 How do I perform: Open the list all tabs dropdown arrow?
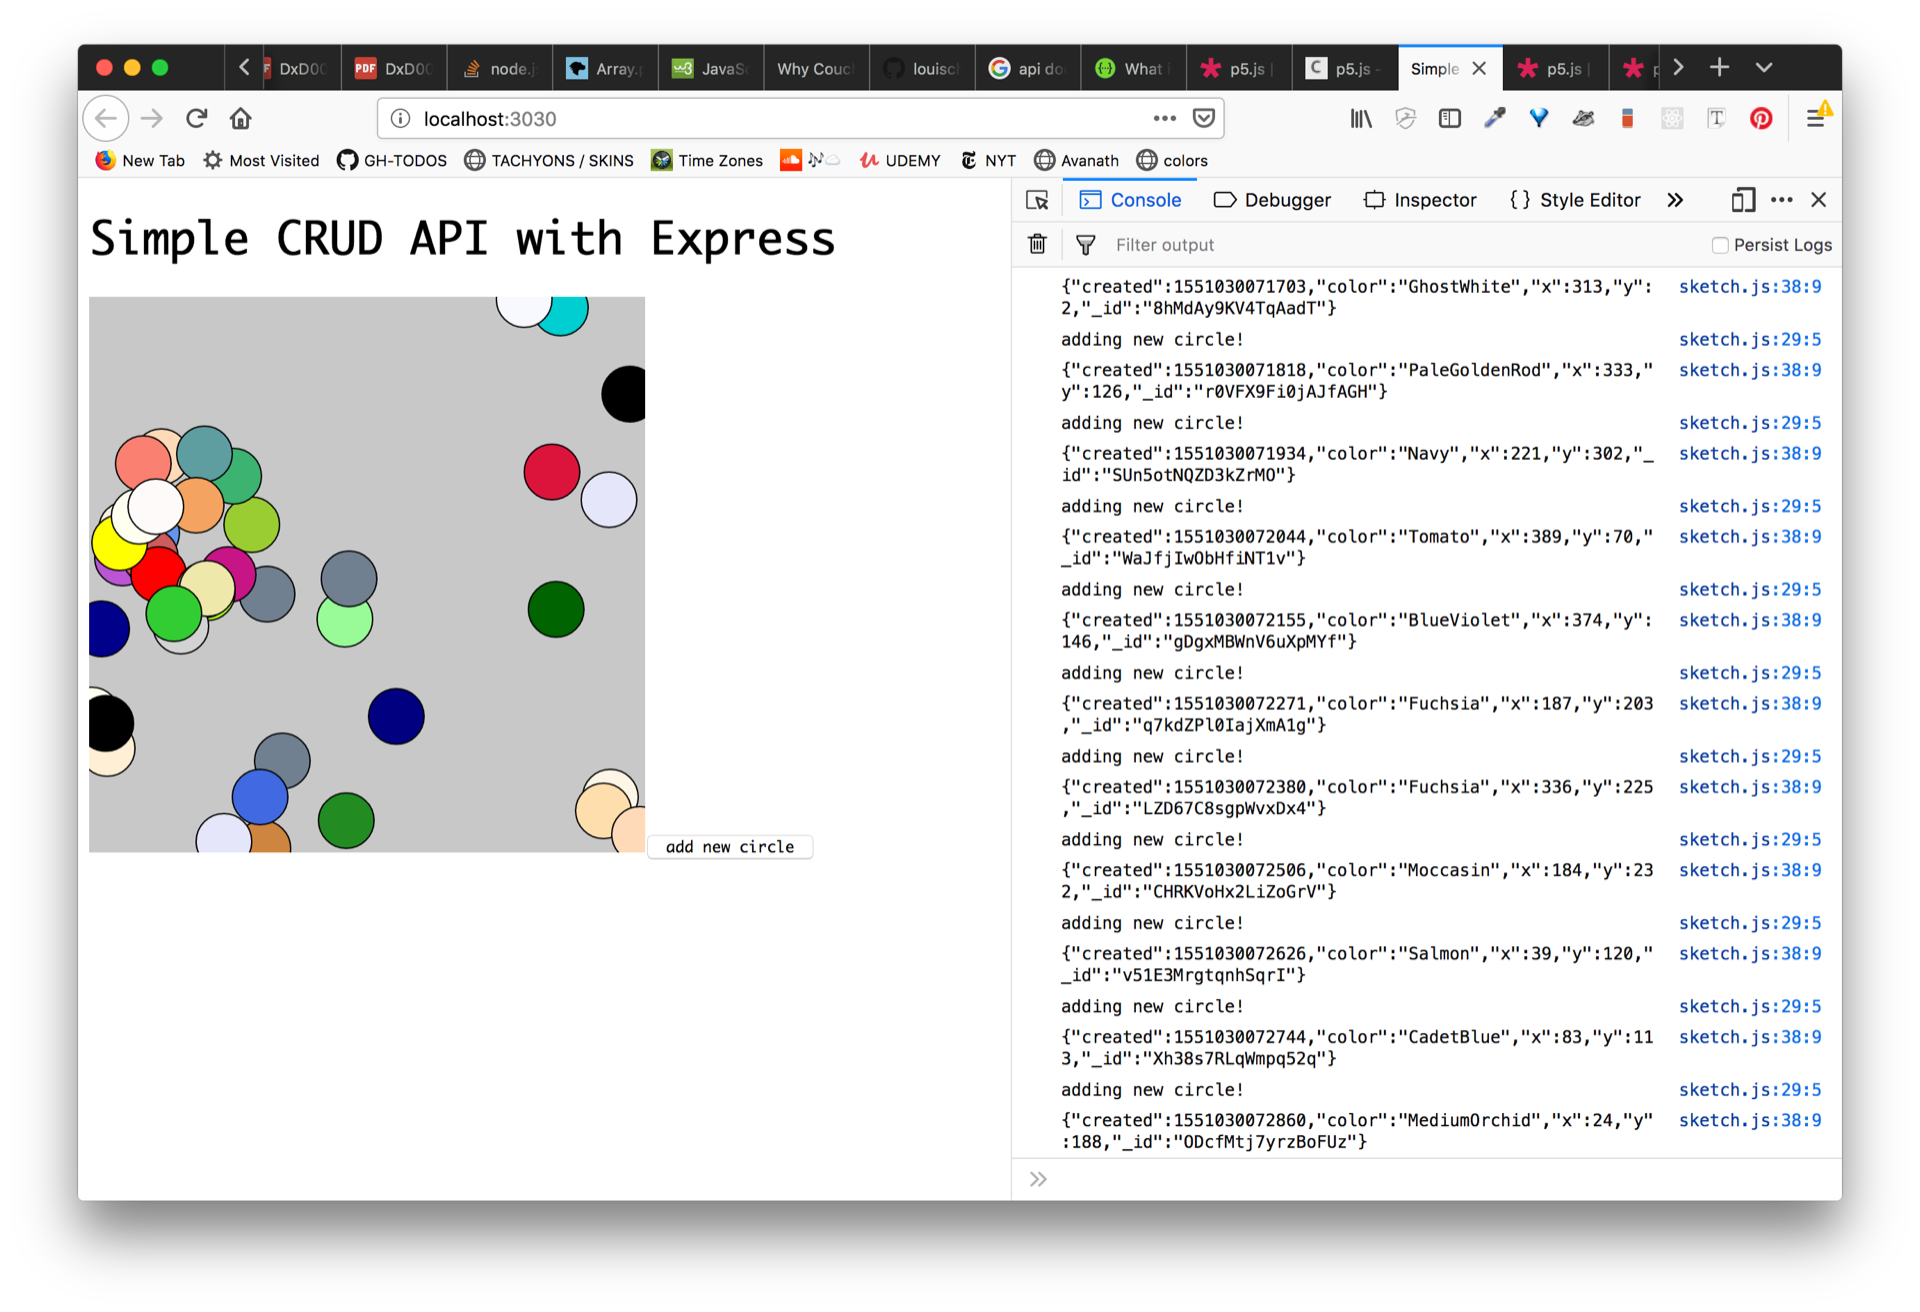tap(1764, 67)
